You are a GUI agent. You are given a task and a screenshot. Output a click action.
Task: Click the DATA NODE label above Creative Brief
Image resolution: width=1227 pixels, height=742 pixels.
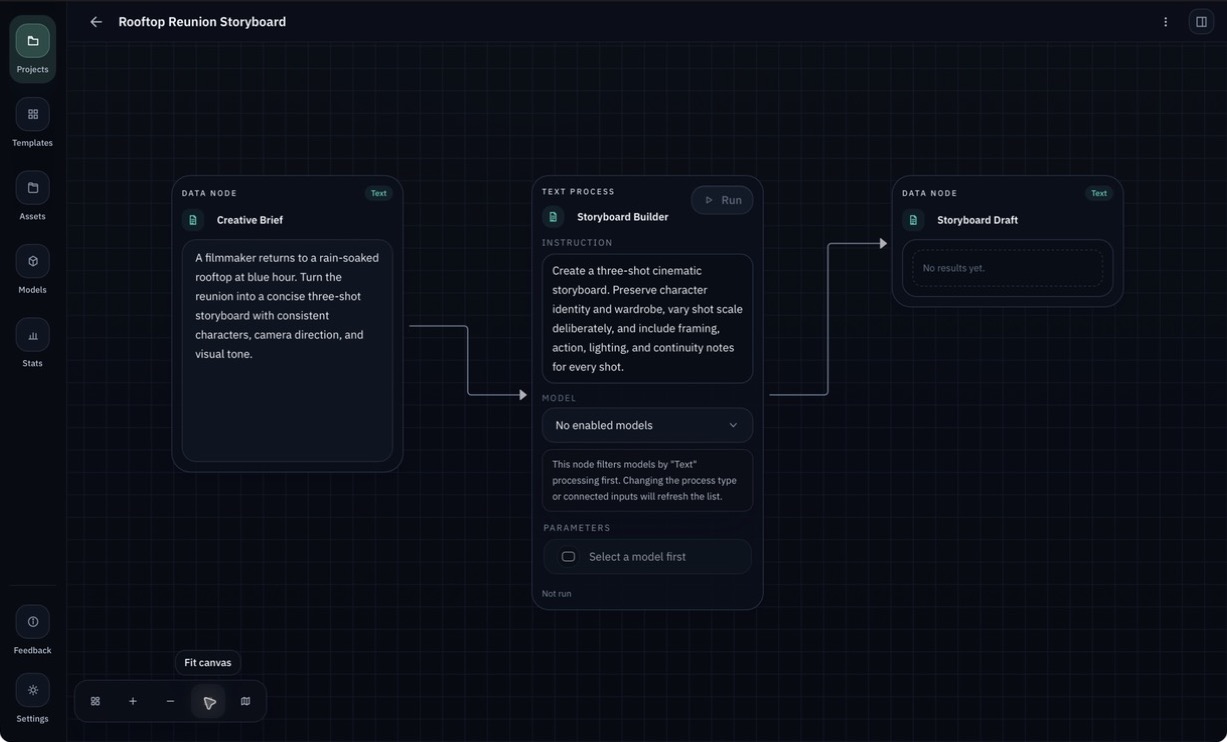(209, 193)
